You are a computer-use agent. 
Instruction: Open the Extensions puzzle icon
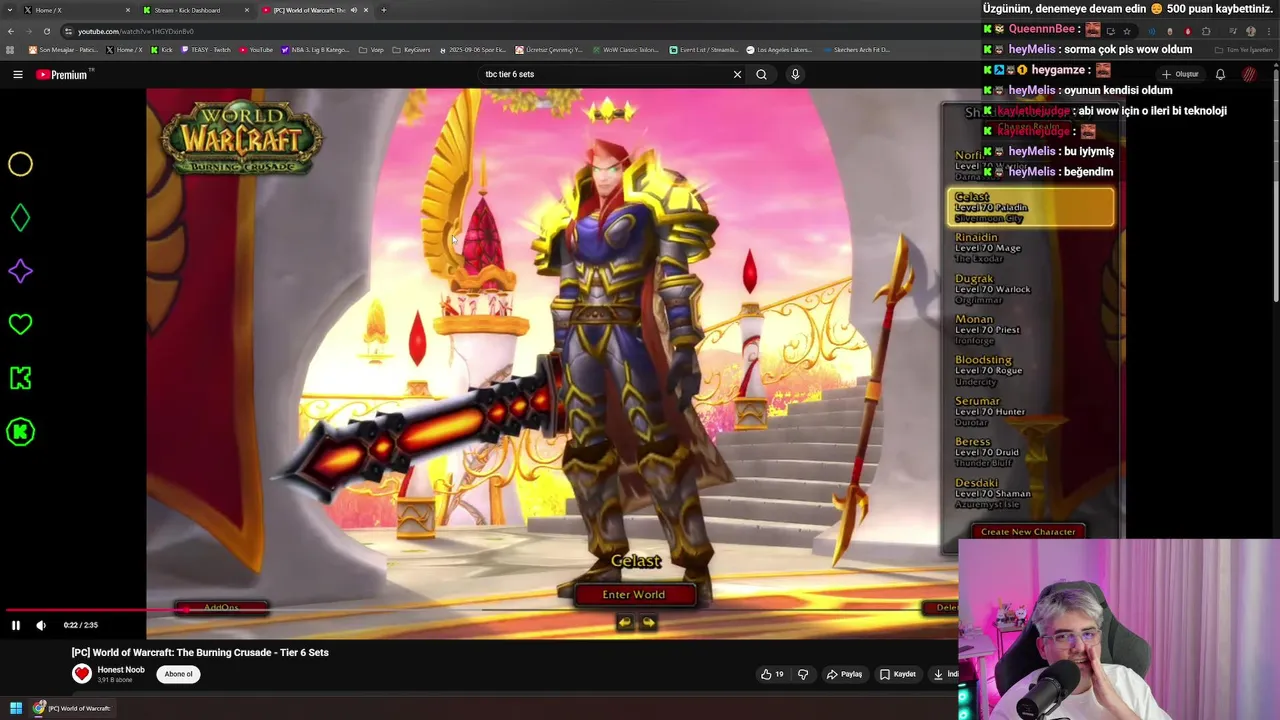1206,31
